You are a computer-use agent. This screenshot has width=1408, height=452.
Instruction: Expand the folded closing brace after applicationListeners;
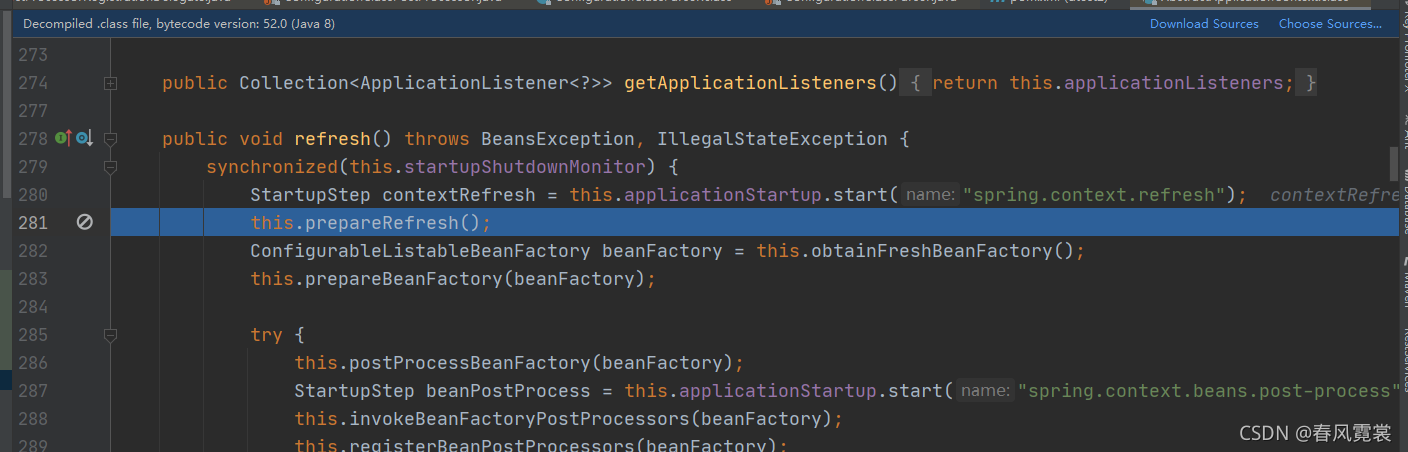(x=1310, y=83)
